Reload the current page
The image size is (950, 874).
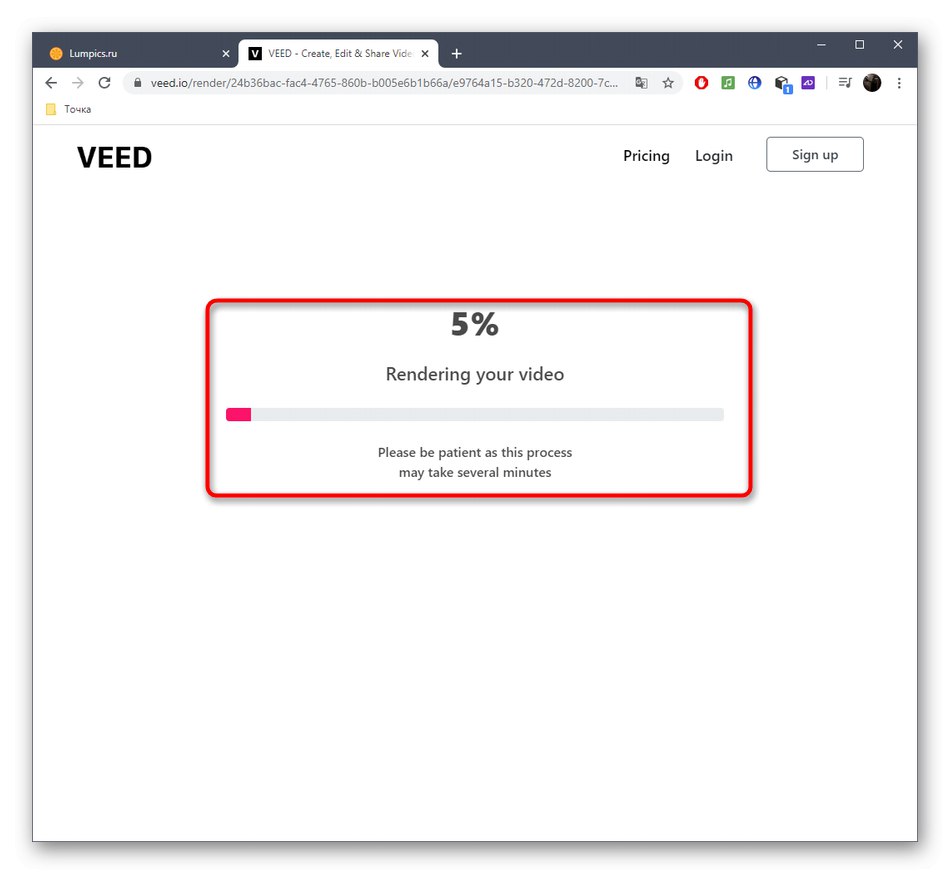[x=104, y=83]
